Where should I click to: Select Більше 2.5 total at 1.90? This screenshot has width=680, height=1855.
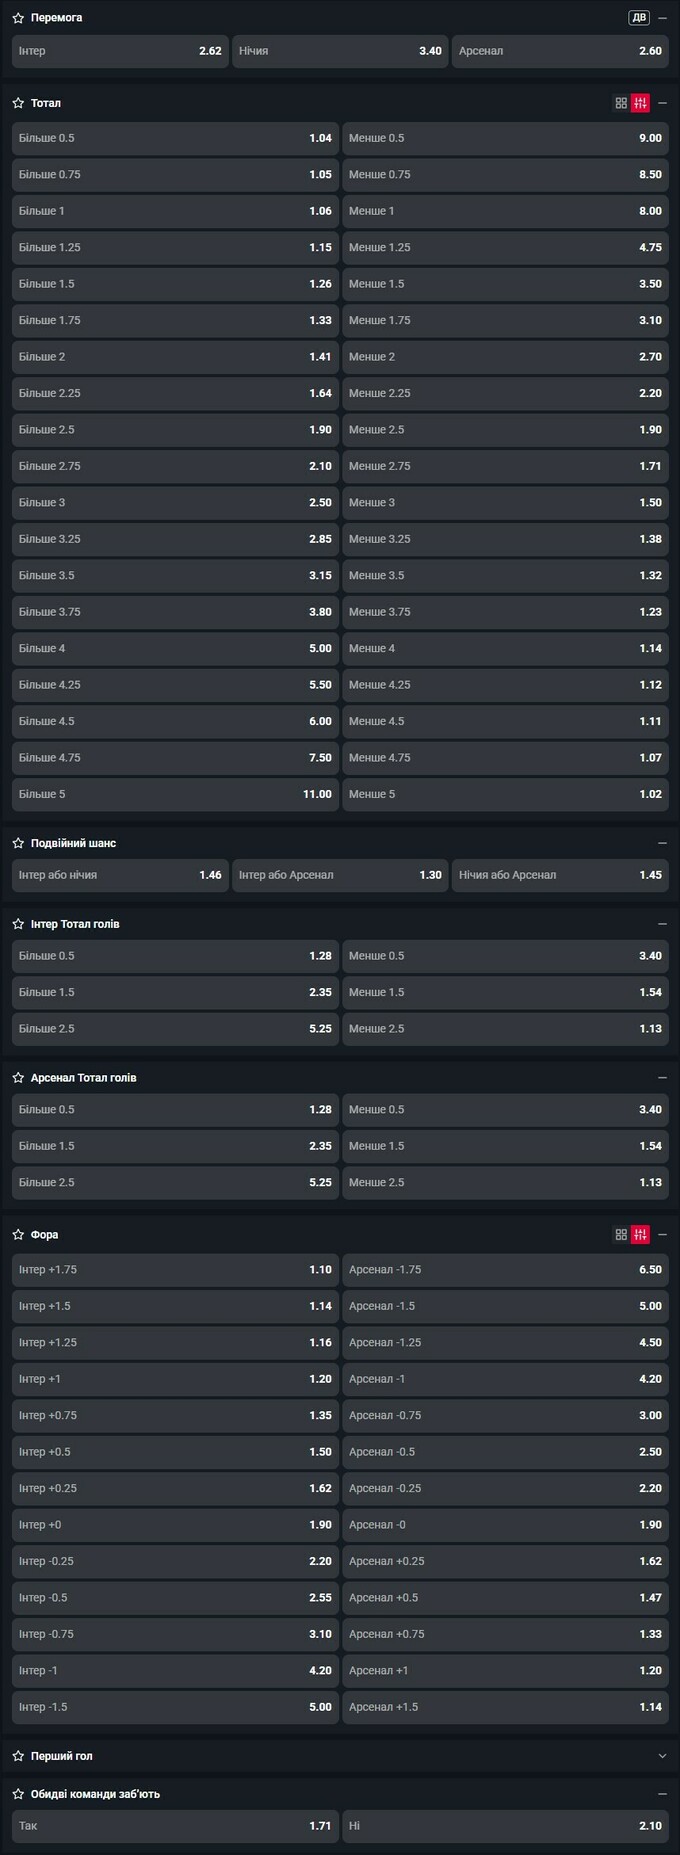175,430
